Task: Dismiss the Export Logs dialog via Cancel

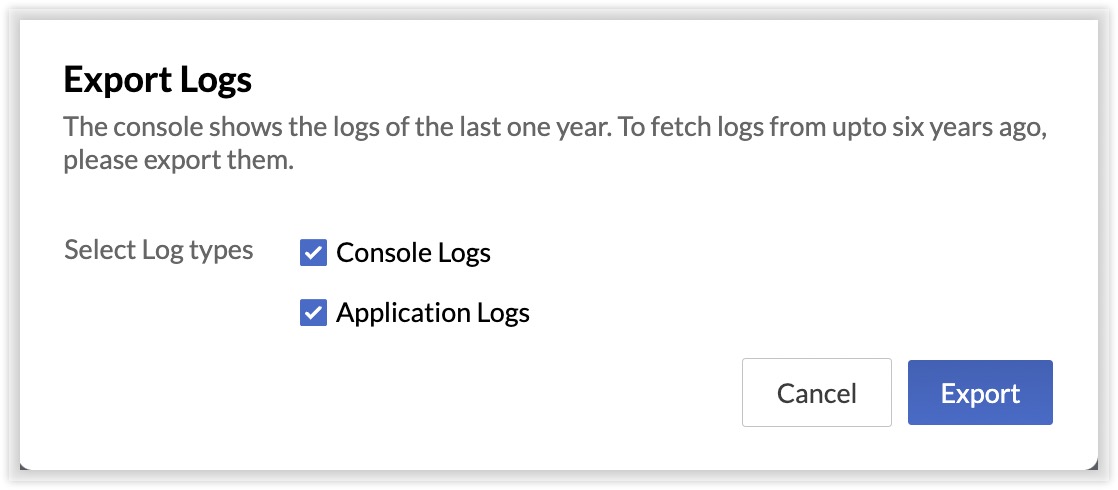Action: 816,393
